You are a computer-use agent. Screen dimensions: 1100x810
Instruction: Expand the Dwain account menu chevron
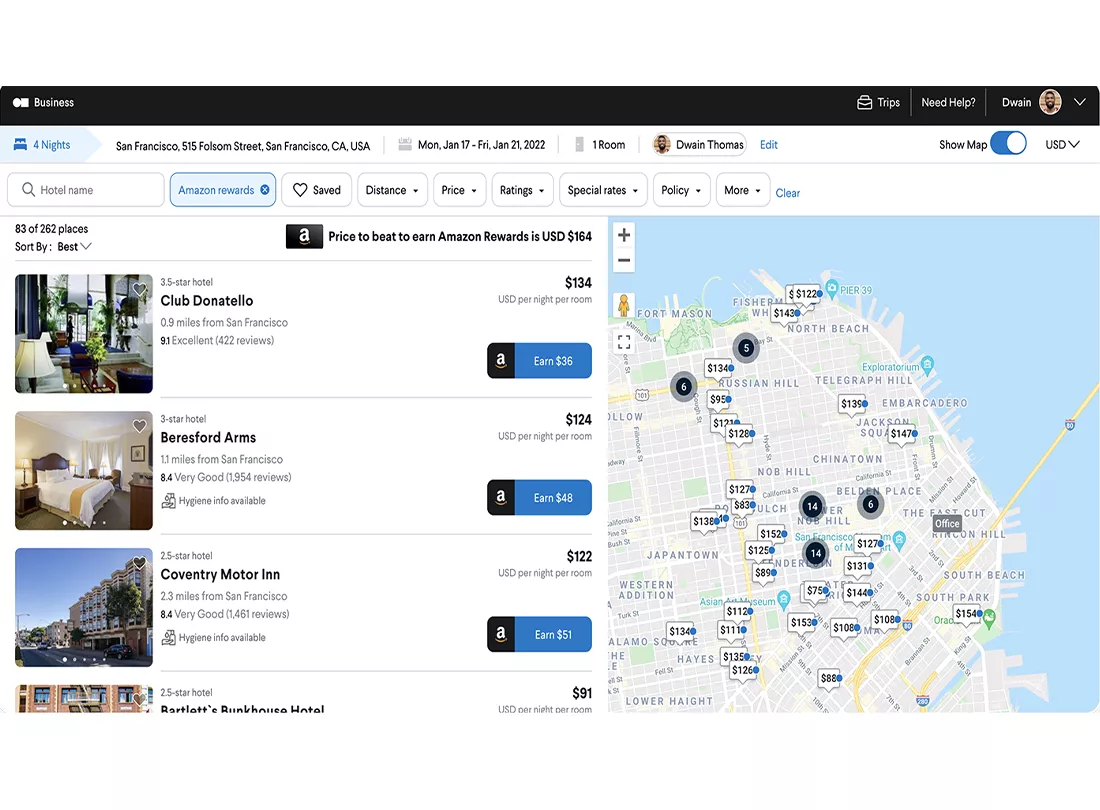click(1080, 102)
